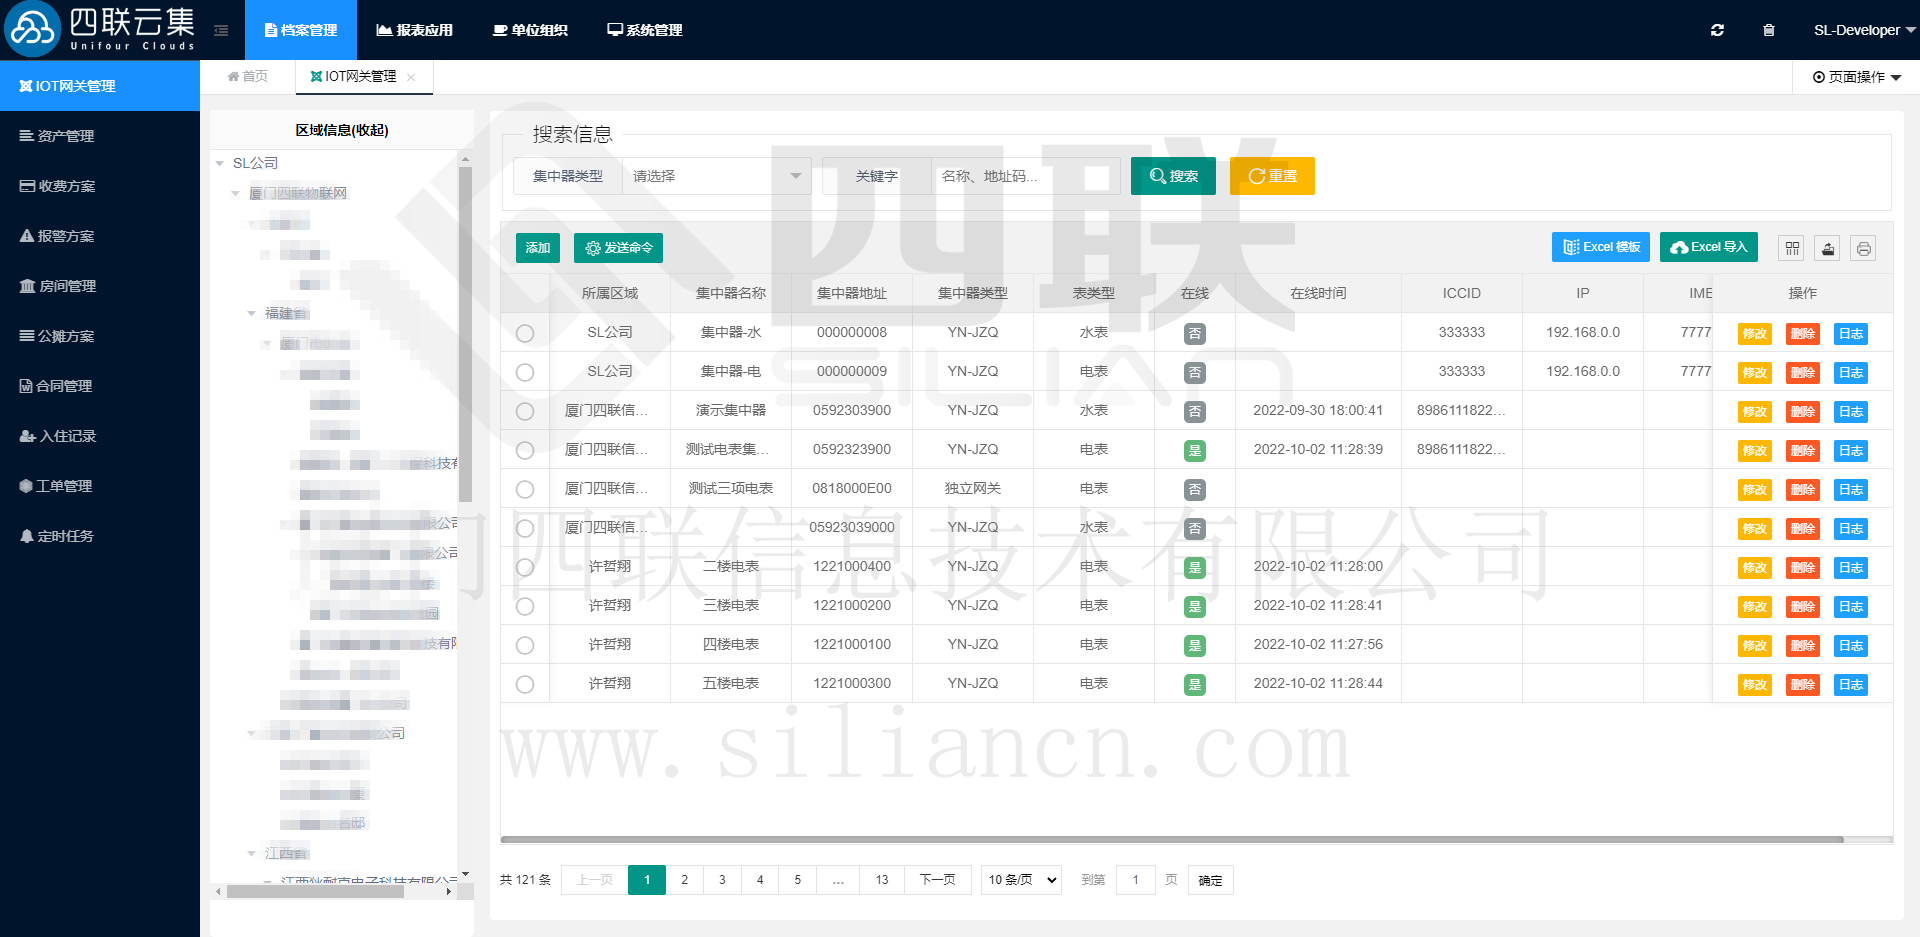
Task: Click the yellow 重置 button
Action: pyautogui.click(x=1272, y=176)
